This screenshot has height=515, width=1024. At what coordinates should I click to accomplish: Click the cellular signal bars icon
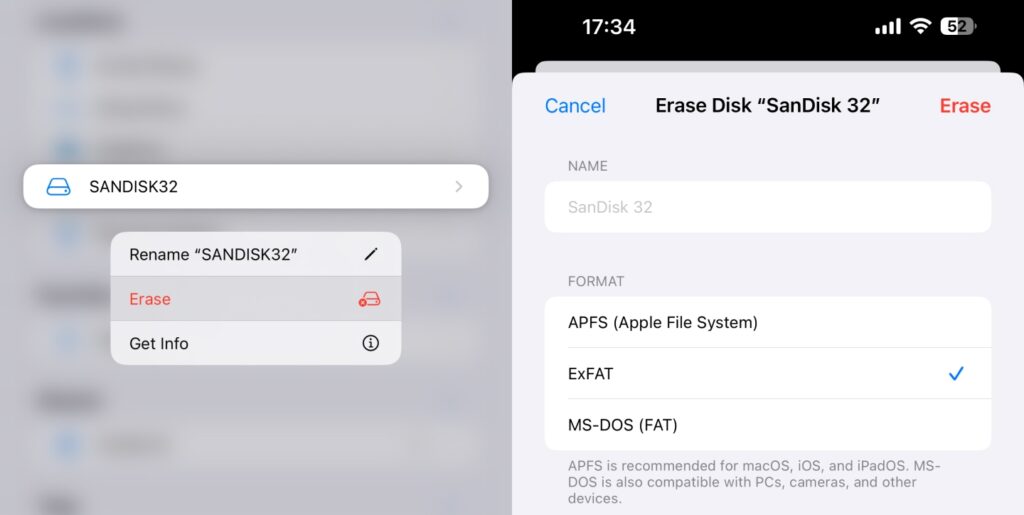point(888,27)
